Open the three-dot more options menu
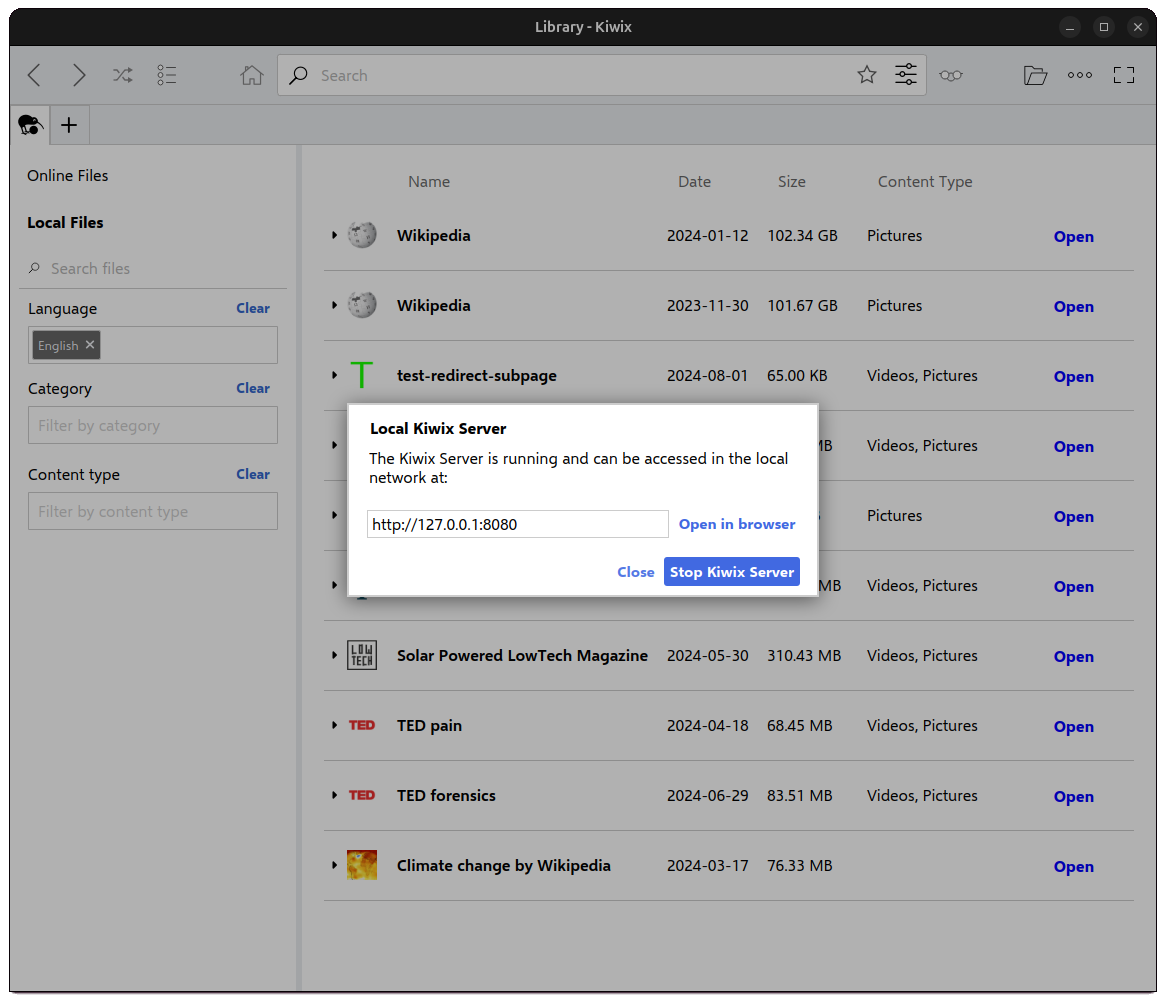 point(1080,75)
